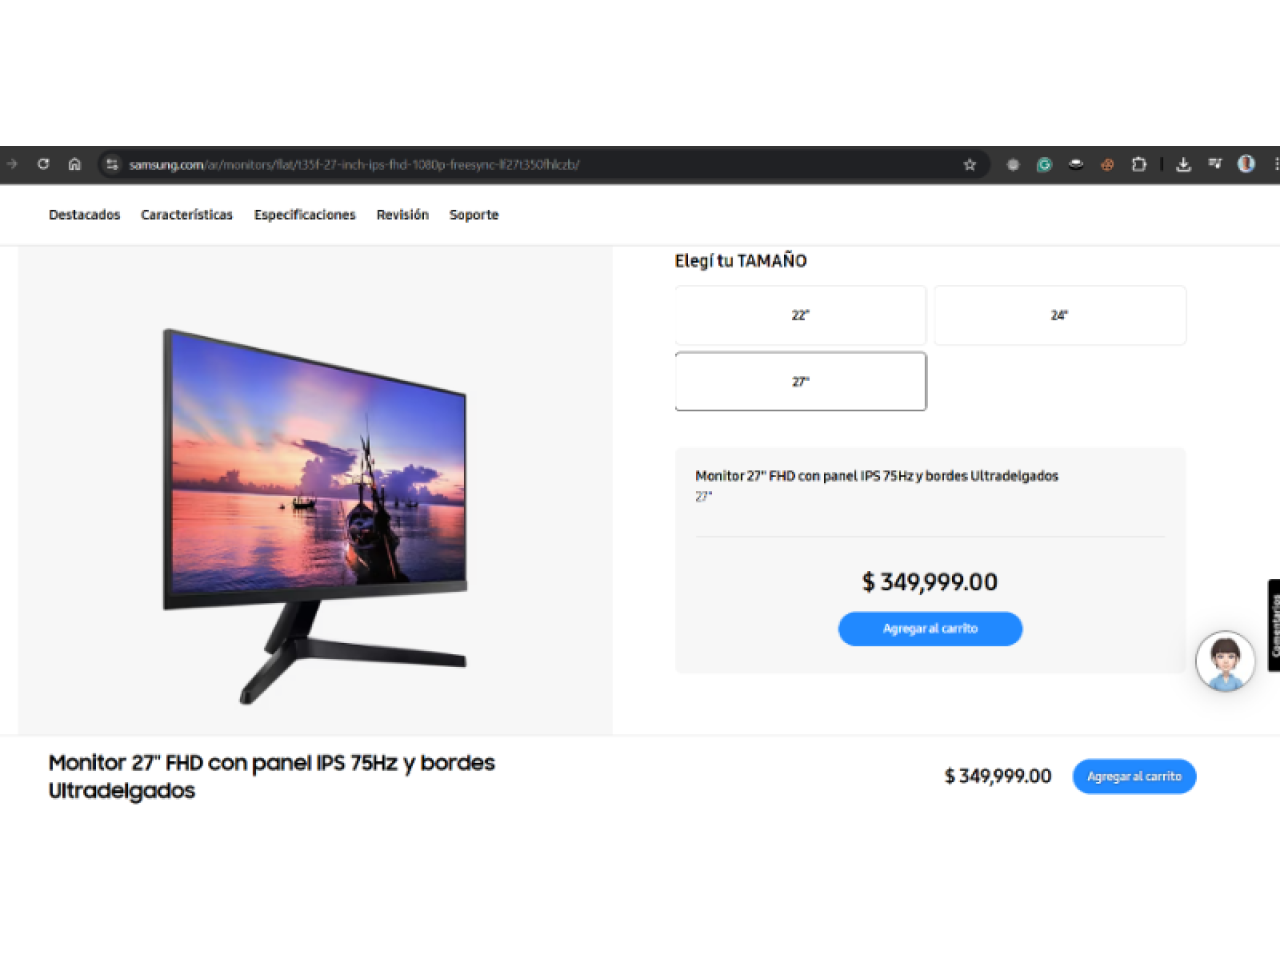The image size is (1280, 960).
Task: Click Agregar al carrito under the price card
Action: 930,629
